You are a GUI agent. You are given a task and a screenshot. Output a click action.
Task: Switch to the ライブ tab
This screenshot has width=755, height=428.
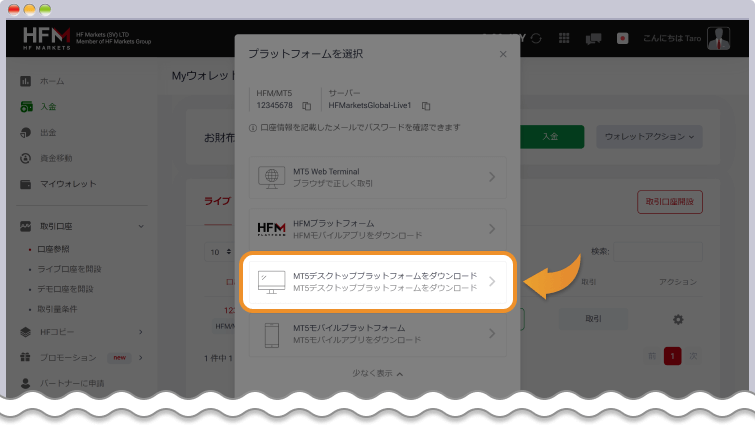coord(217,201)
